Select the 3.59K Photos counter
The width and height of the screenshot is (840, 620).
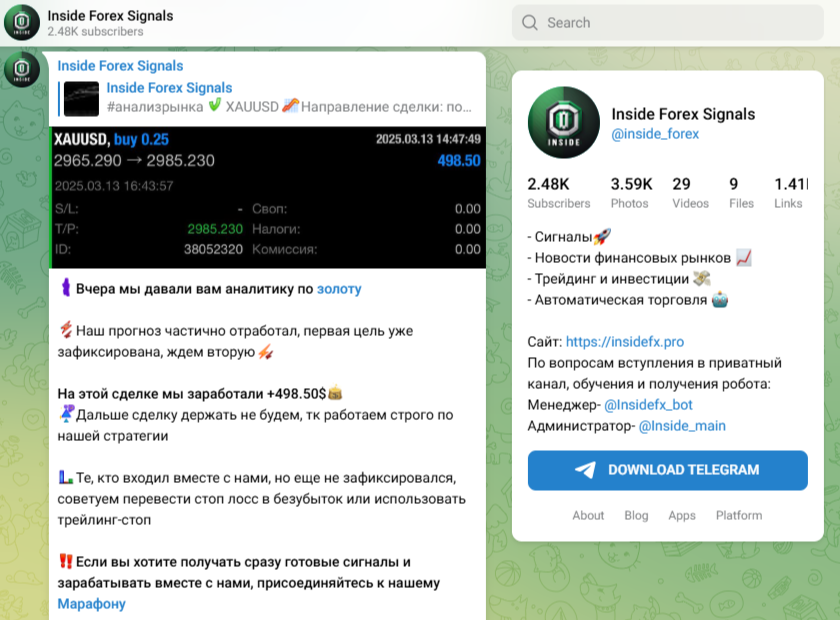point(632,193)
